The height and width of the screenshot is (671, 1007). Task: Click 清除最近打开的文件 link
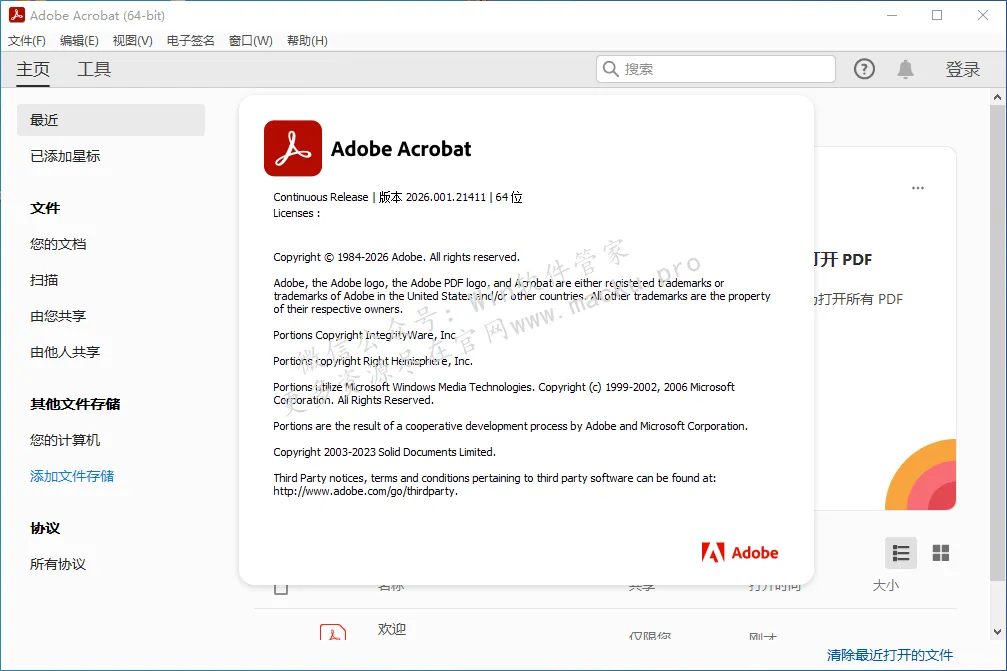889,655
